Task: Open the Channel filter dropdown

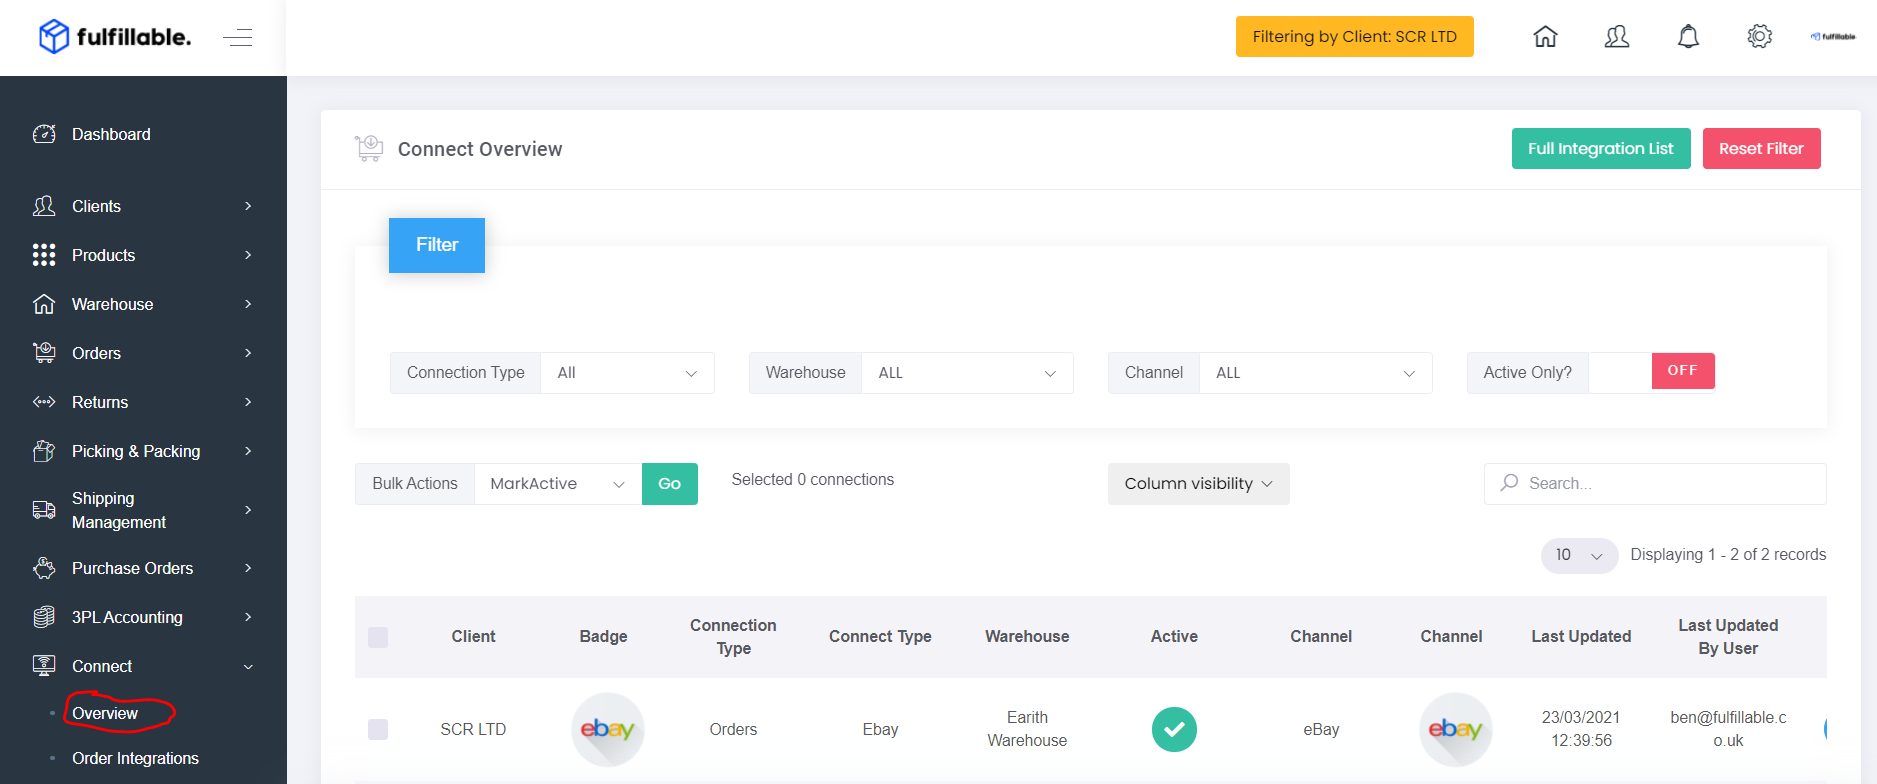Action: (1315, 373)
